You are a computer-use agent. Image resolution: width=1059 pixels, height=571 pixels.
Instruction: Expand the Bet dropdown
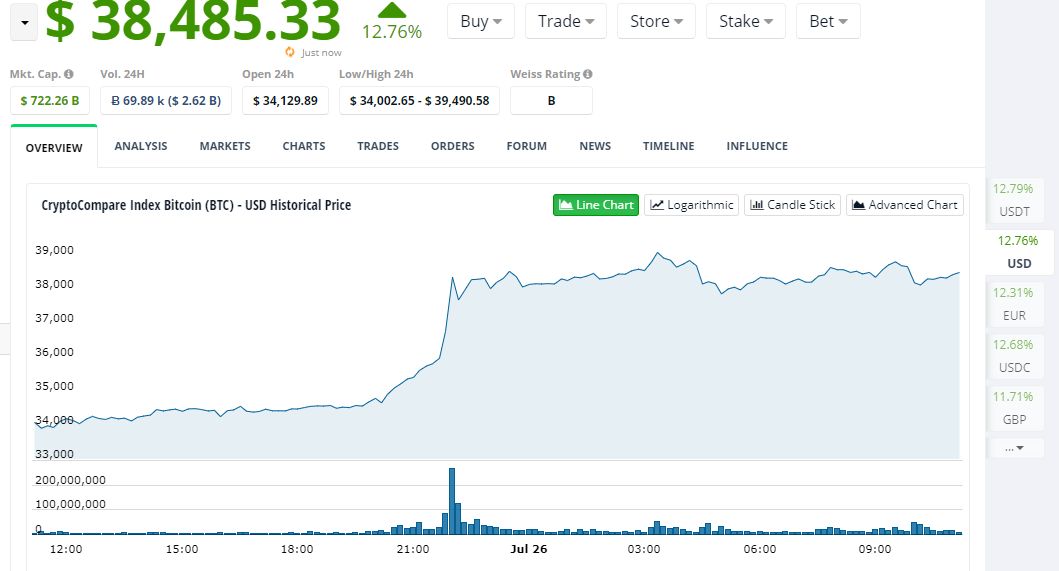tap(828, 21)
